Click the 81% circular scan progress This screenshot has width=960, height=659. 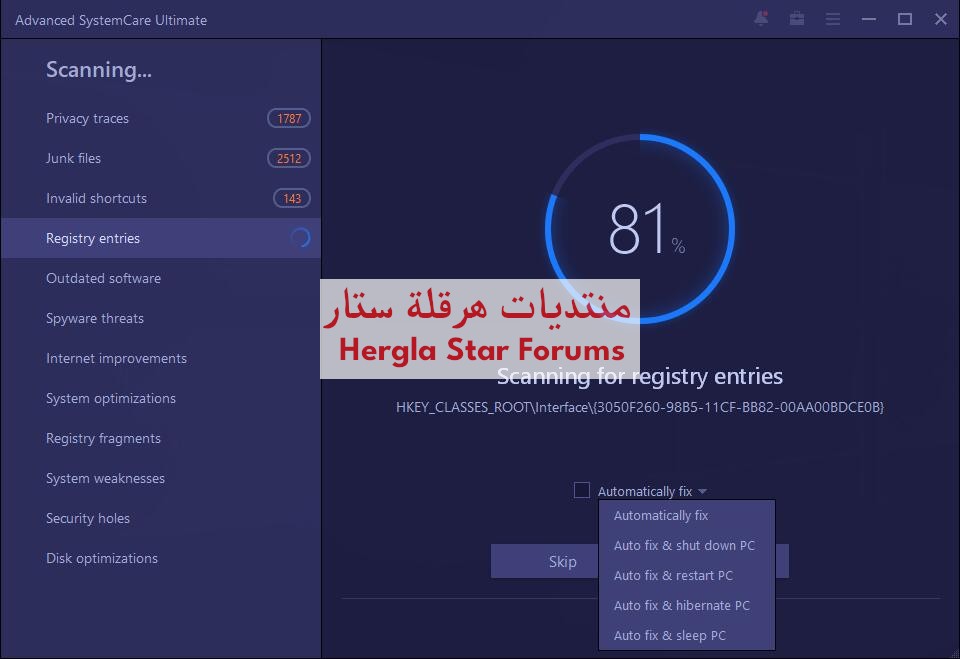(x=640, y=228)
